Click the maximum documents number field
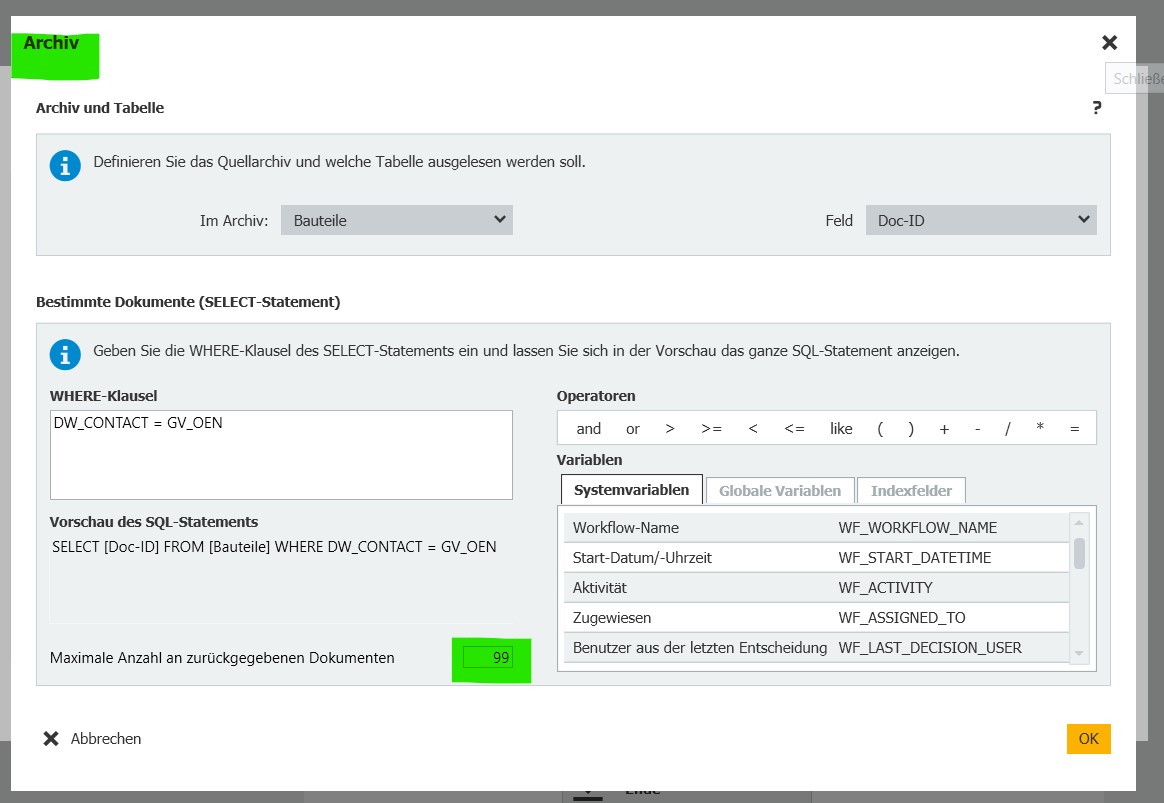 click(488, 658)
